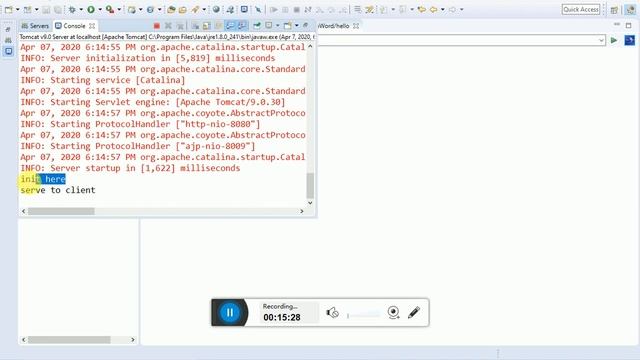Viewport: 640px width, 360px height.
Task: Toggle Pin Console
Action: click(257, 25)
